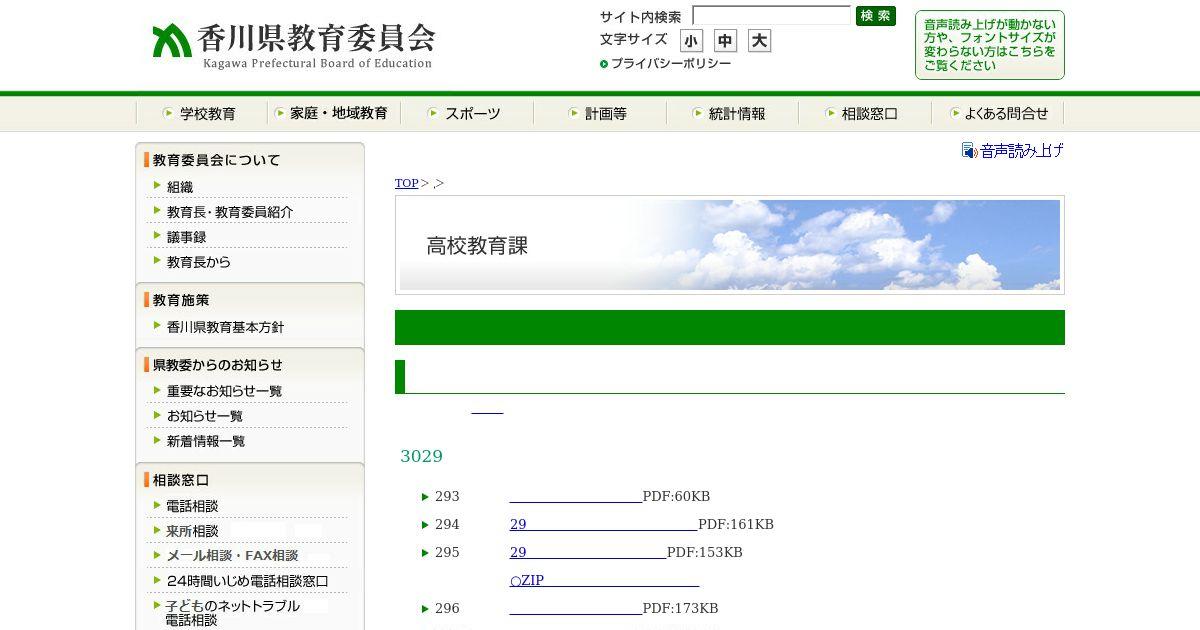Open the 統計情報 navigation menu

pyautogui.click(x=732, y=114)
